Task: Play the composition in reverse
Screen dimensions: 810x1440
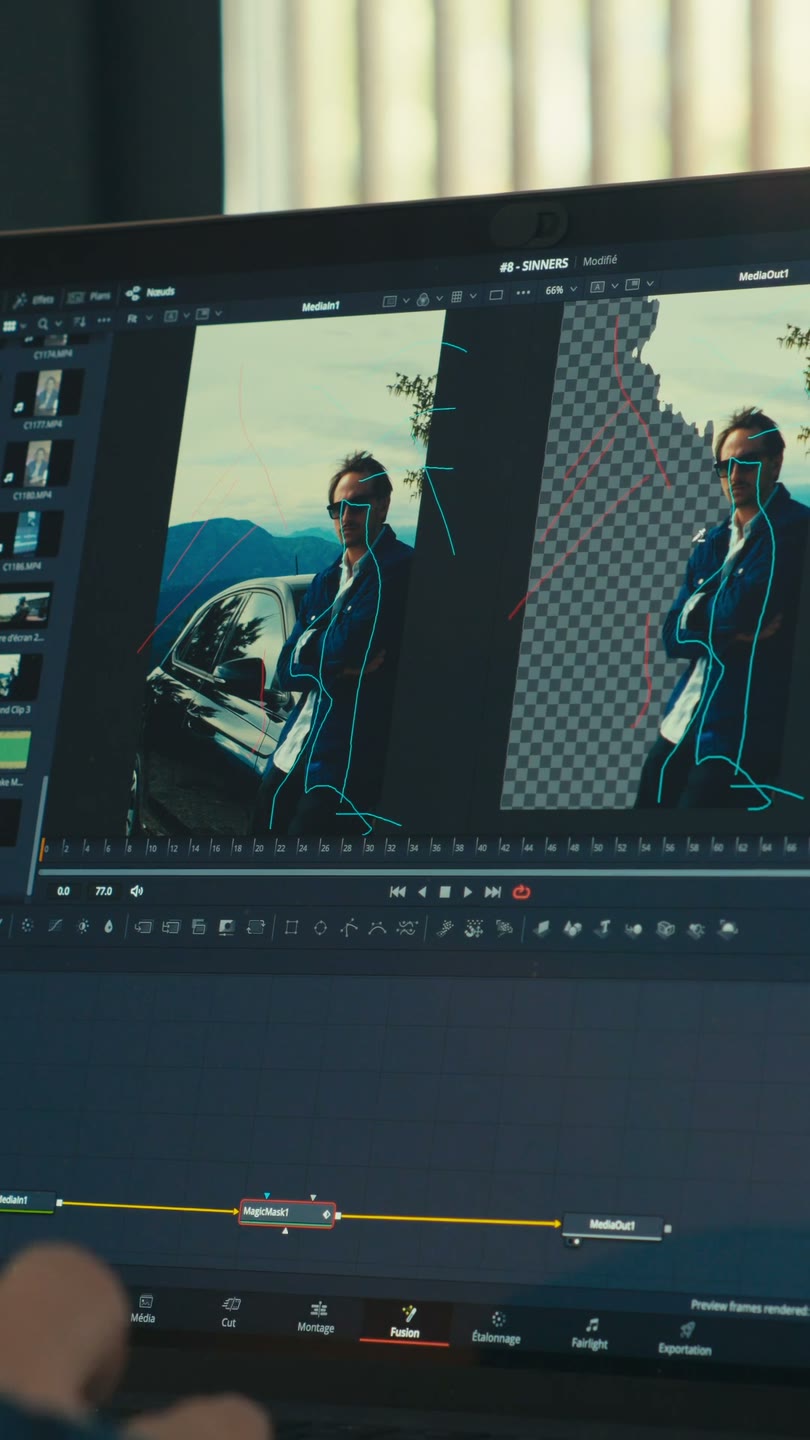Action: click(x=421, y=892)
